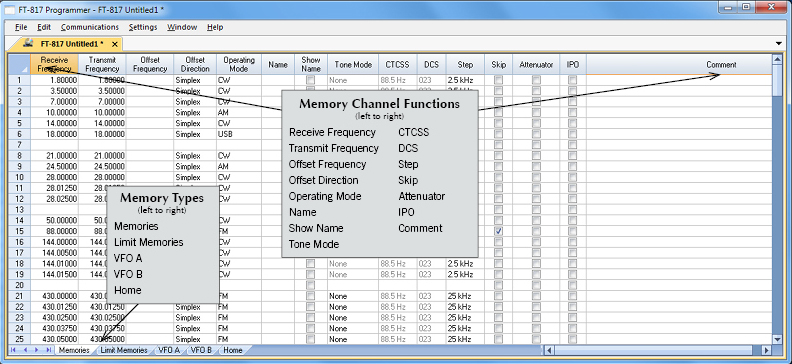The width and height of the screenshot is (792, 364).
Task: Open Step 2.5 kHz cell in row 18
Action: pyautogui.click(x=465, y=264)
